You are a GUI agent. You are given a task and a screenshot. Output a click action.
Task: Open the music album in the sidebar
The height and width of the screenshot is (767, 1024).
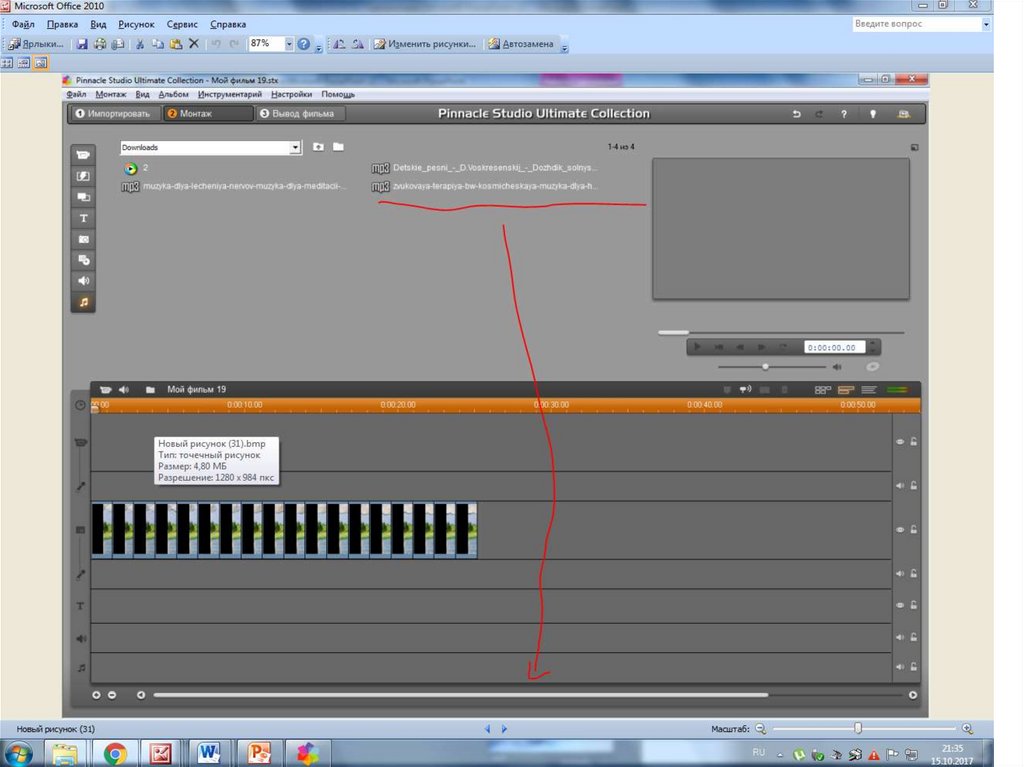[84, 301]
